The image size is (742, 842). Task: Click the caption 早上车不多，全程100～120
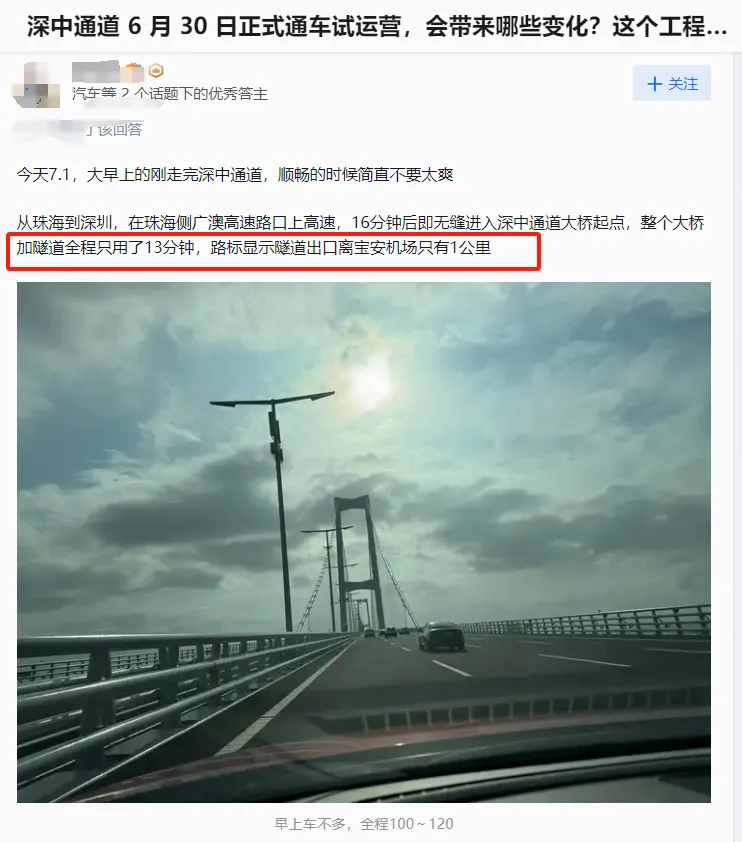pos(363,824)
